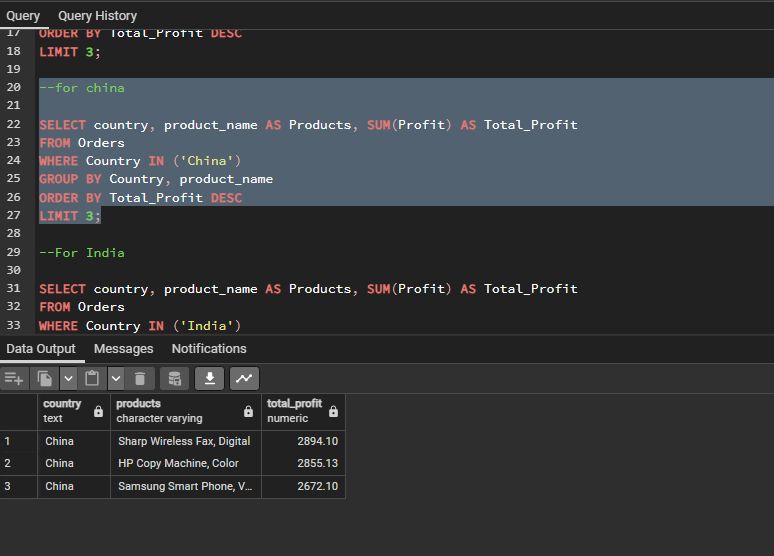Select the total_profit column header
This screenshot has width=774, height=556.
pos(303,411)
